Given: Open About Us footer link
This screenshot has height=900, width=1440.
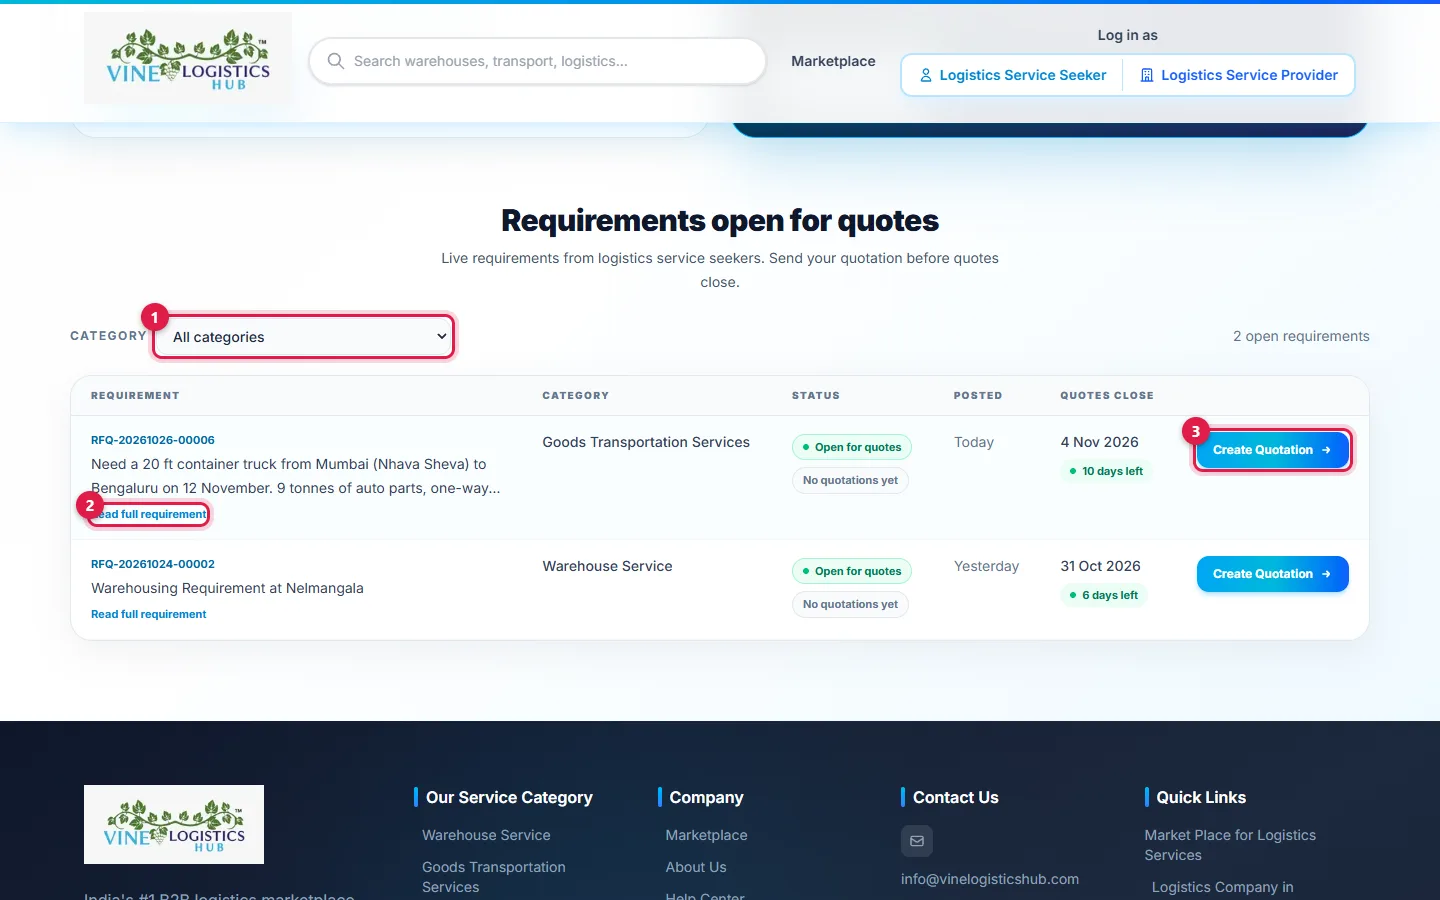Looking at the screenshot, I should click(696, 867).
